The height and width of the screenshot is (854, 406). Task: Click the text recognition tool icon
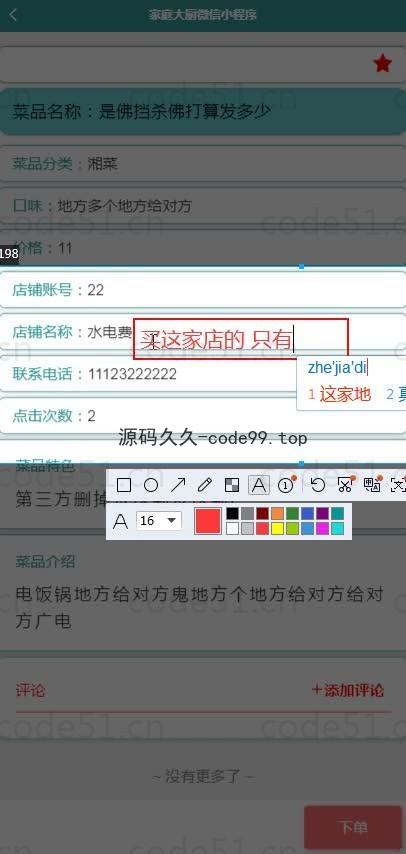click(399, 485)
